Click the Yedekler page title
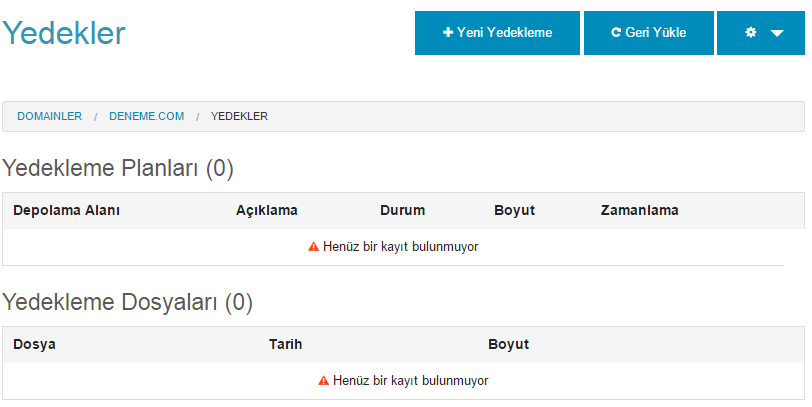Image resolution: width=812 pixels, height=407 pixels. tap(64, 33)
